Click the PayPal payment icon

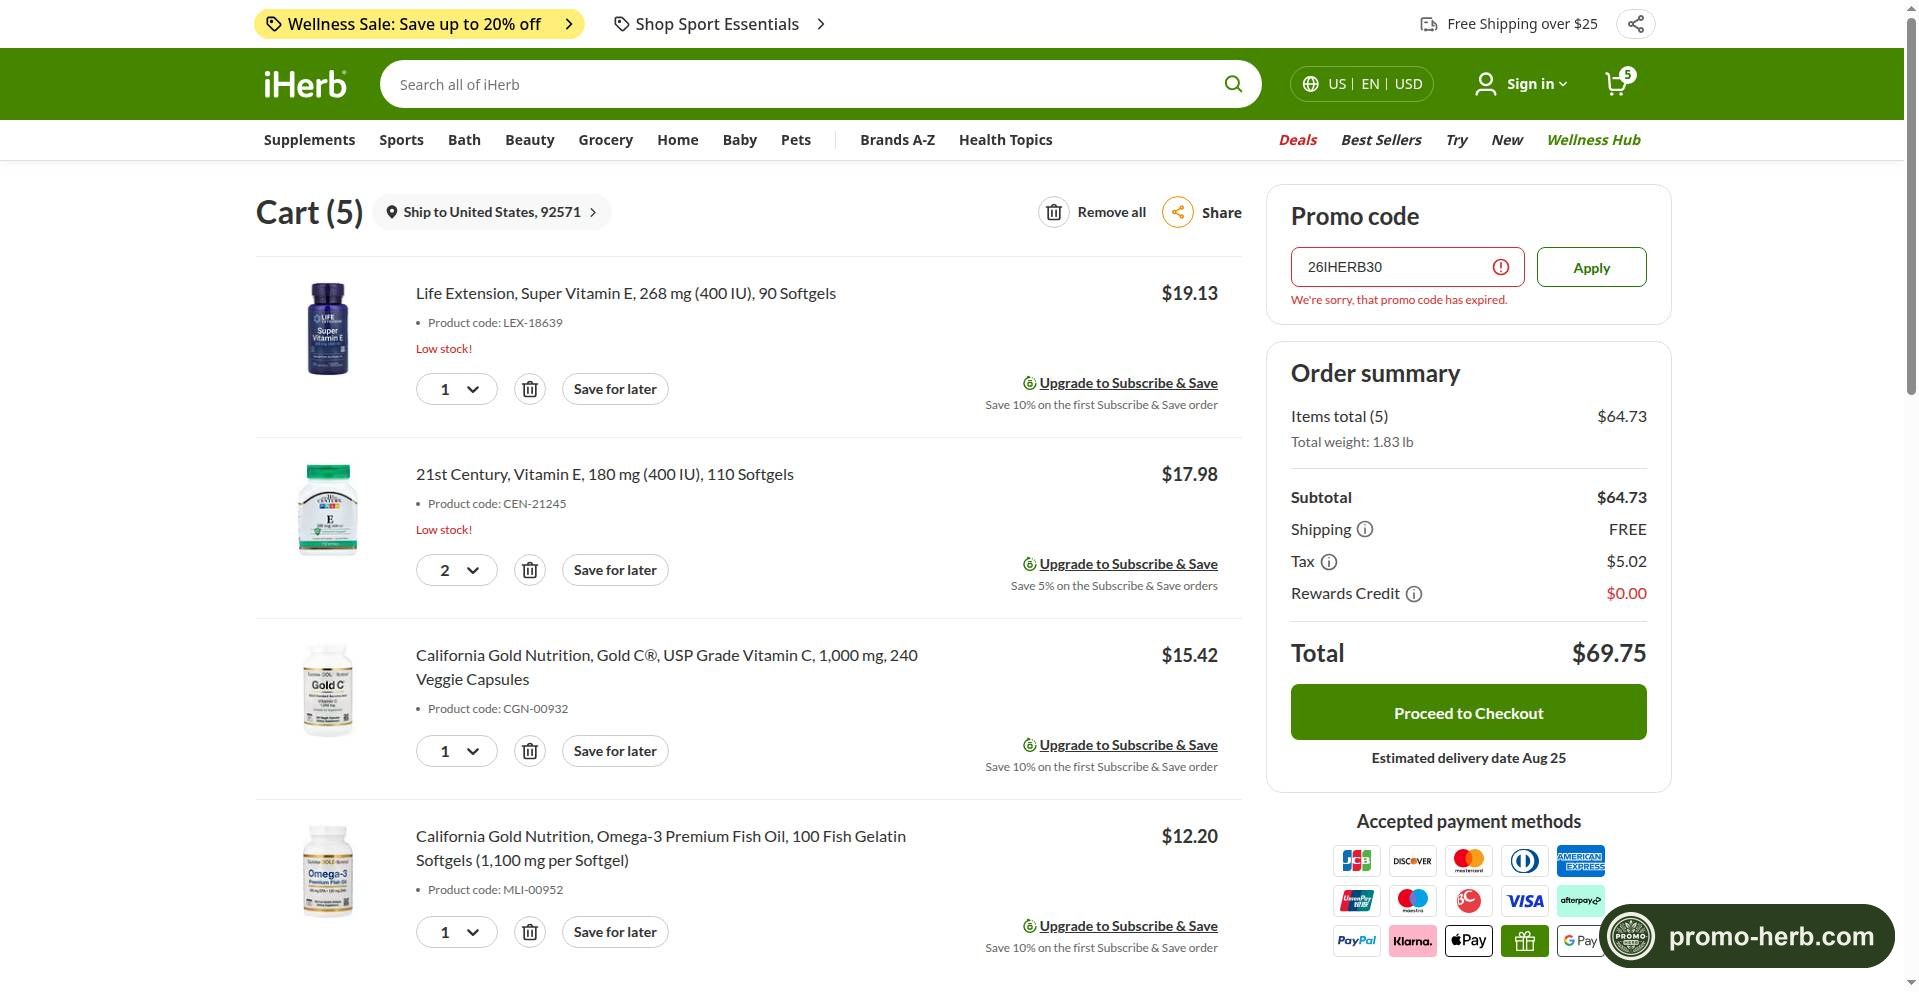(x=1357, y=941)
